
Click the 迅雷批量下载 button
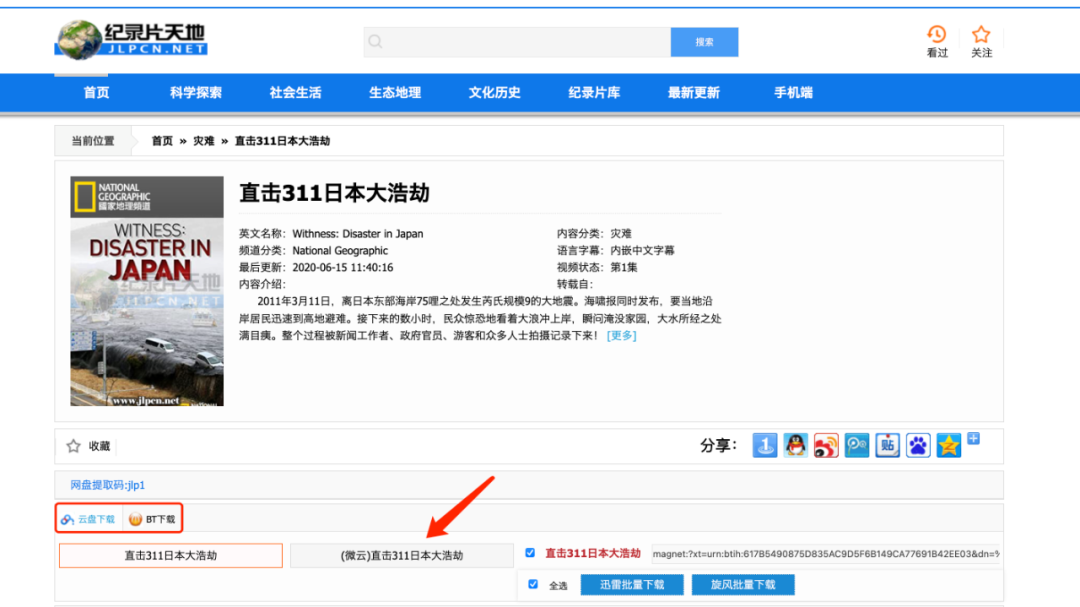631,584
